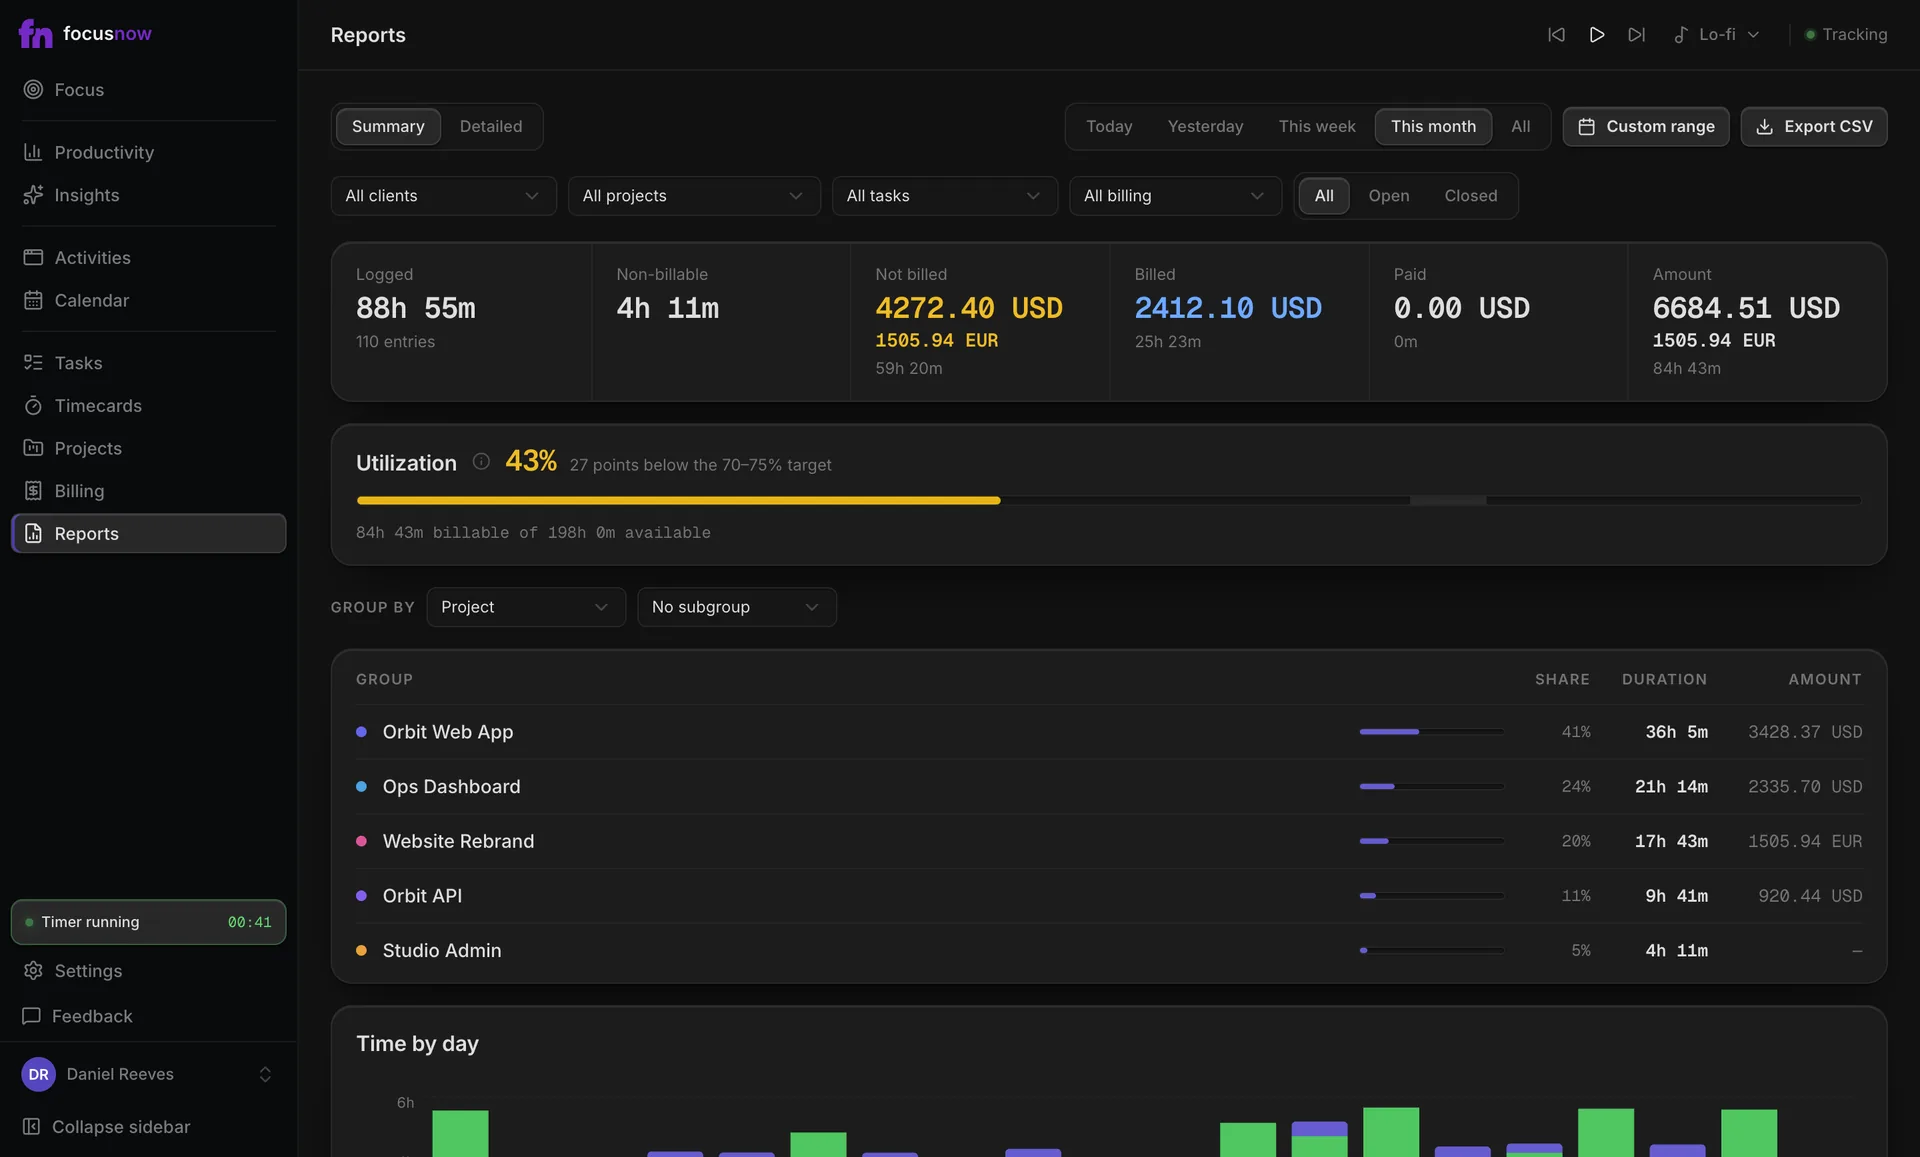The height and width of the screenshot is (1157, 1920).
Task: Click Orbit Web App project row
Action: [x=1108, y=732]
